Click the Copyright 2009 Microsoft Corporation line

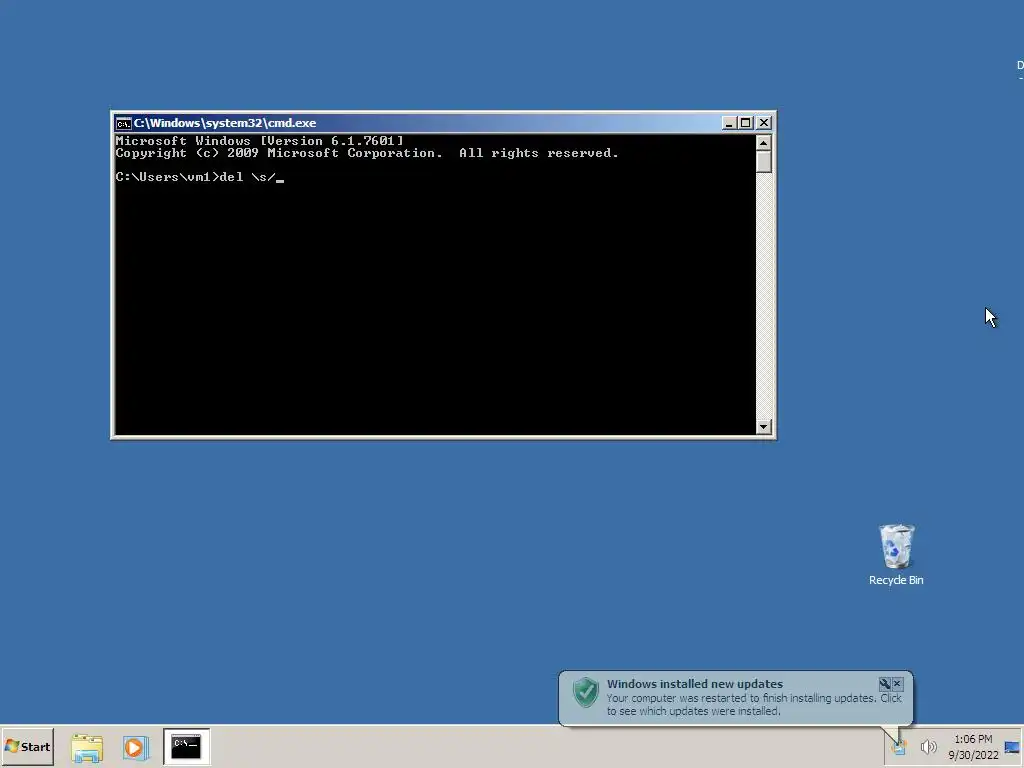(x=366, y=153)
